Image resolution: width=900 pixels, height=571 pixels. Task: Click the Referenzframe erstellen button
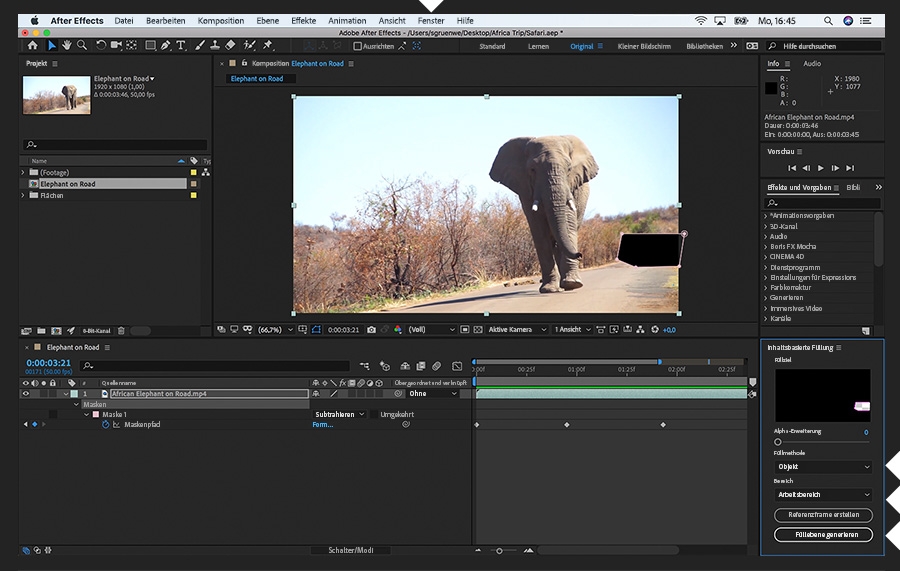tap(823, 515)
